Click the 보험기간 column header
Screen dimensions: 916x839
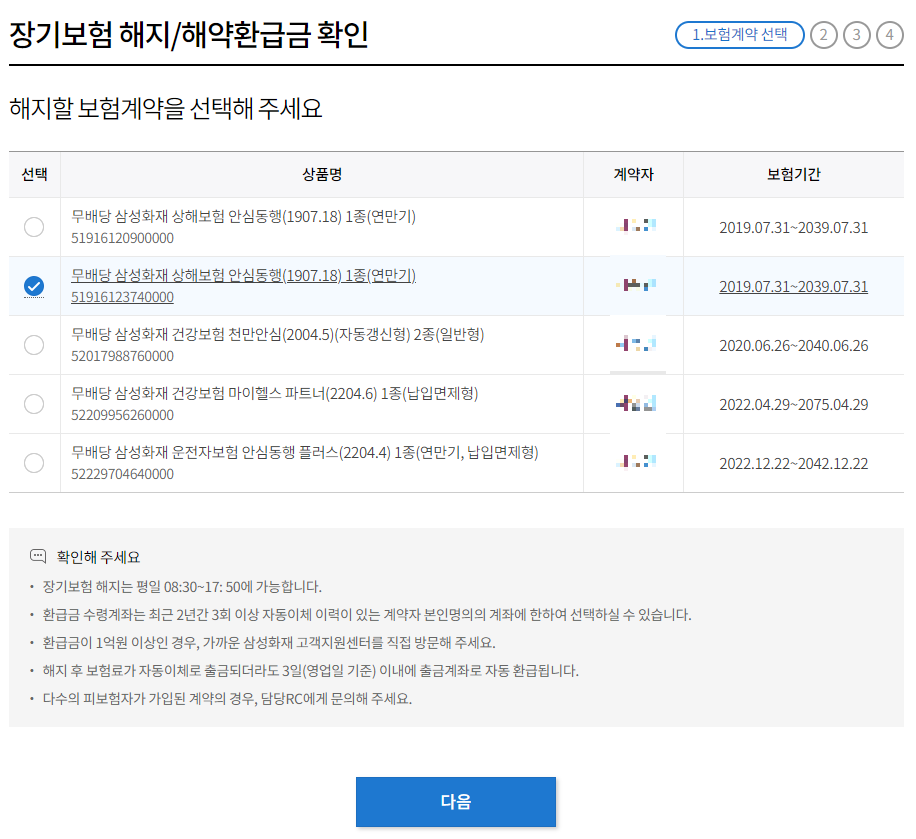pyautogui.click(x=793, y=174)
